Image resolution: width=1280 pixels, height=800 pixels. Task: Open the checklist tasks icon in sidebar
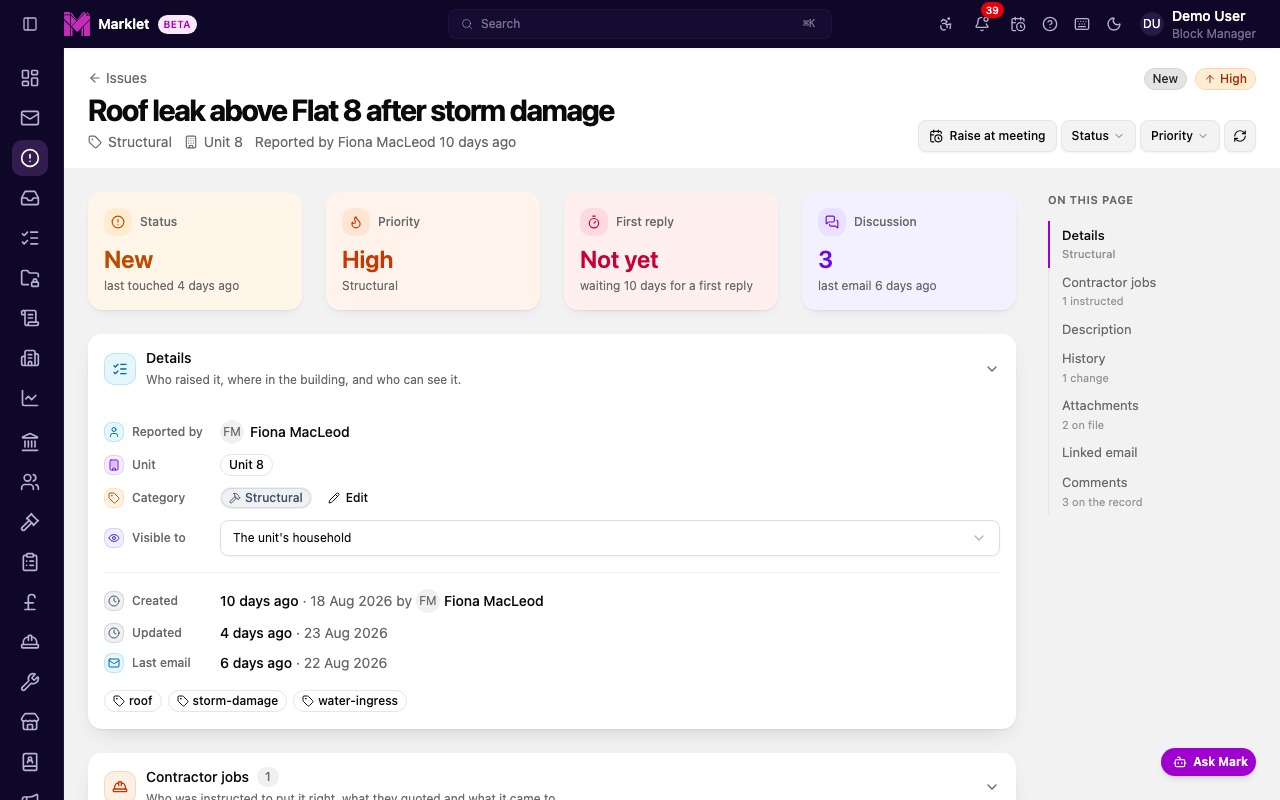[30, 238]
